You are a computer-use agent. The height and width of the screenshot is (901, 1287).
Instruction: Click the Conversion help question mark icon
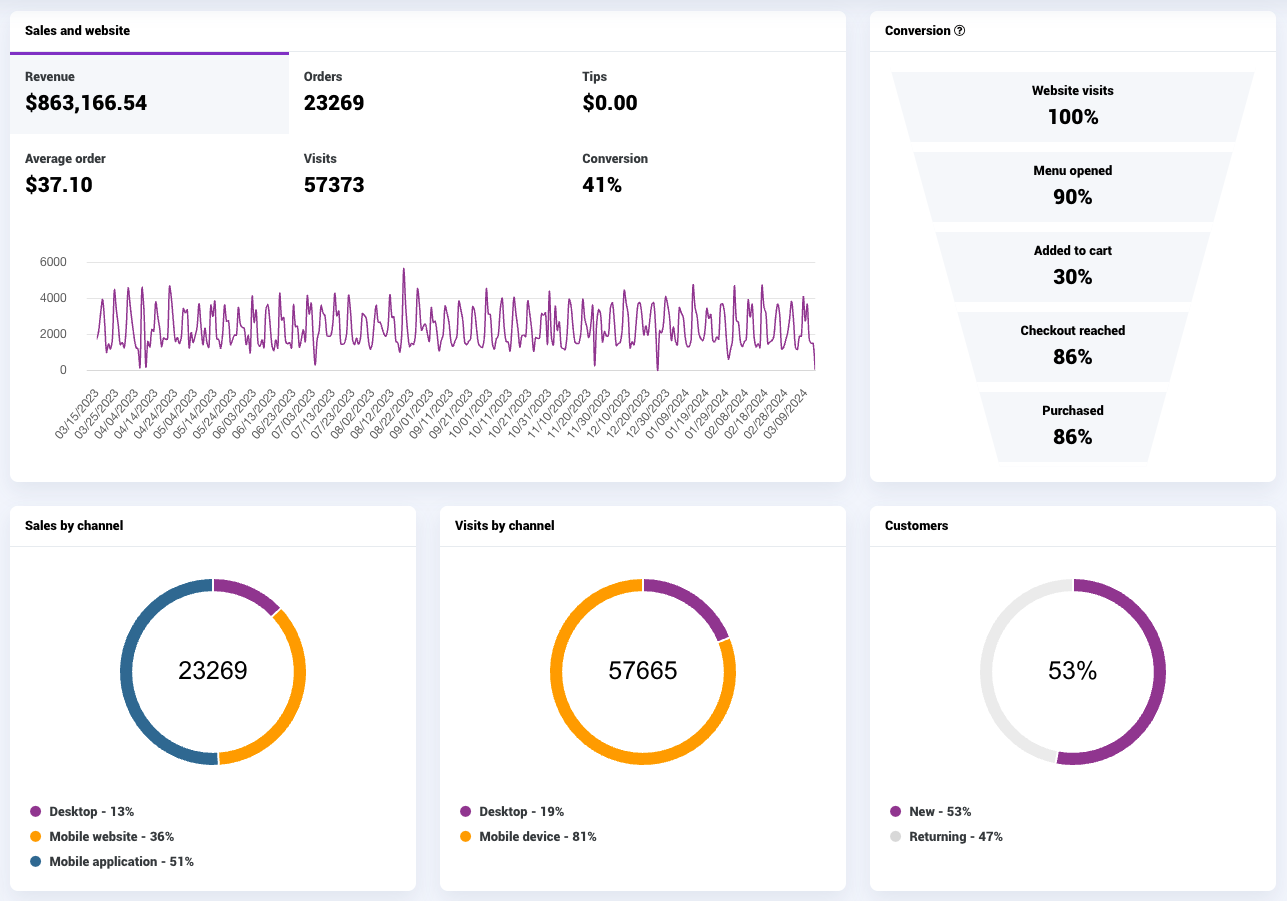(x=960, y=31)
